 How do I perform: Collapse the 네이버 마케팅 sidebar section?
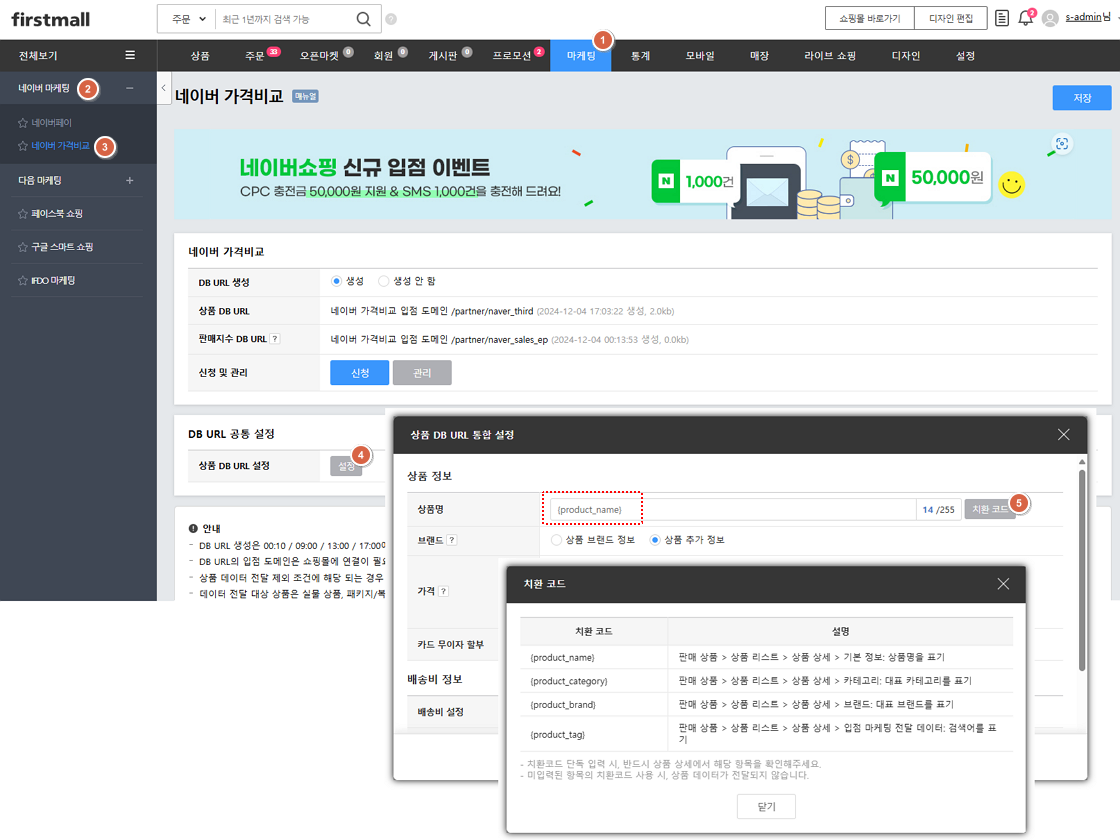coord(129,89)
